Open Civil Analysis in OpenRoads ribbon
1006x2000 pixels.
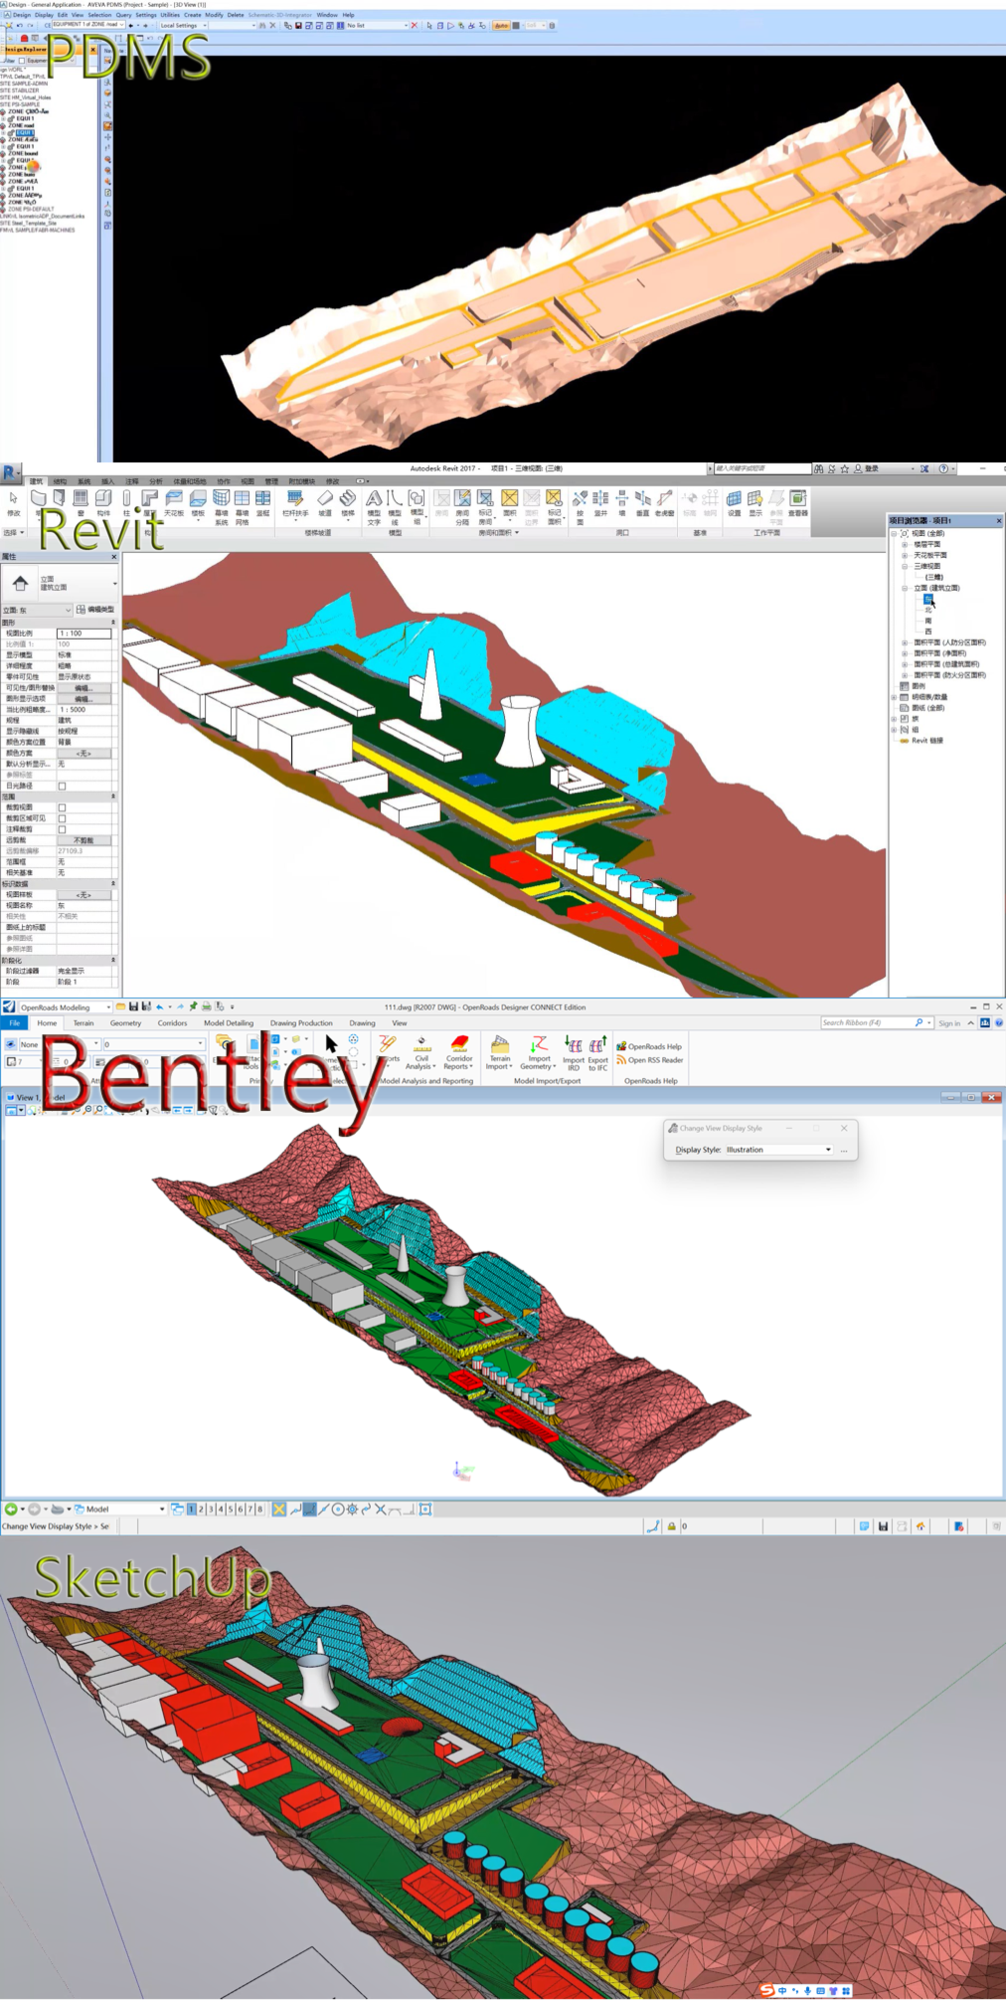point(421,1053)
